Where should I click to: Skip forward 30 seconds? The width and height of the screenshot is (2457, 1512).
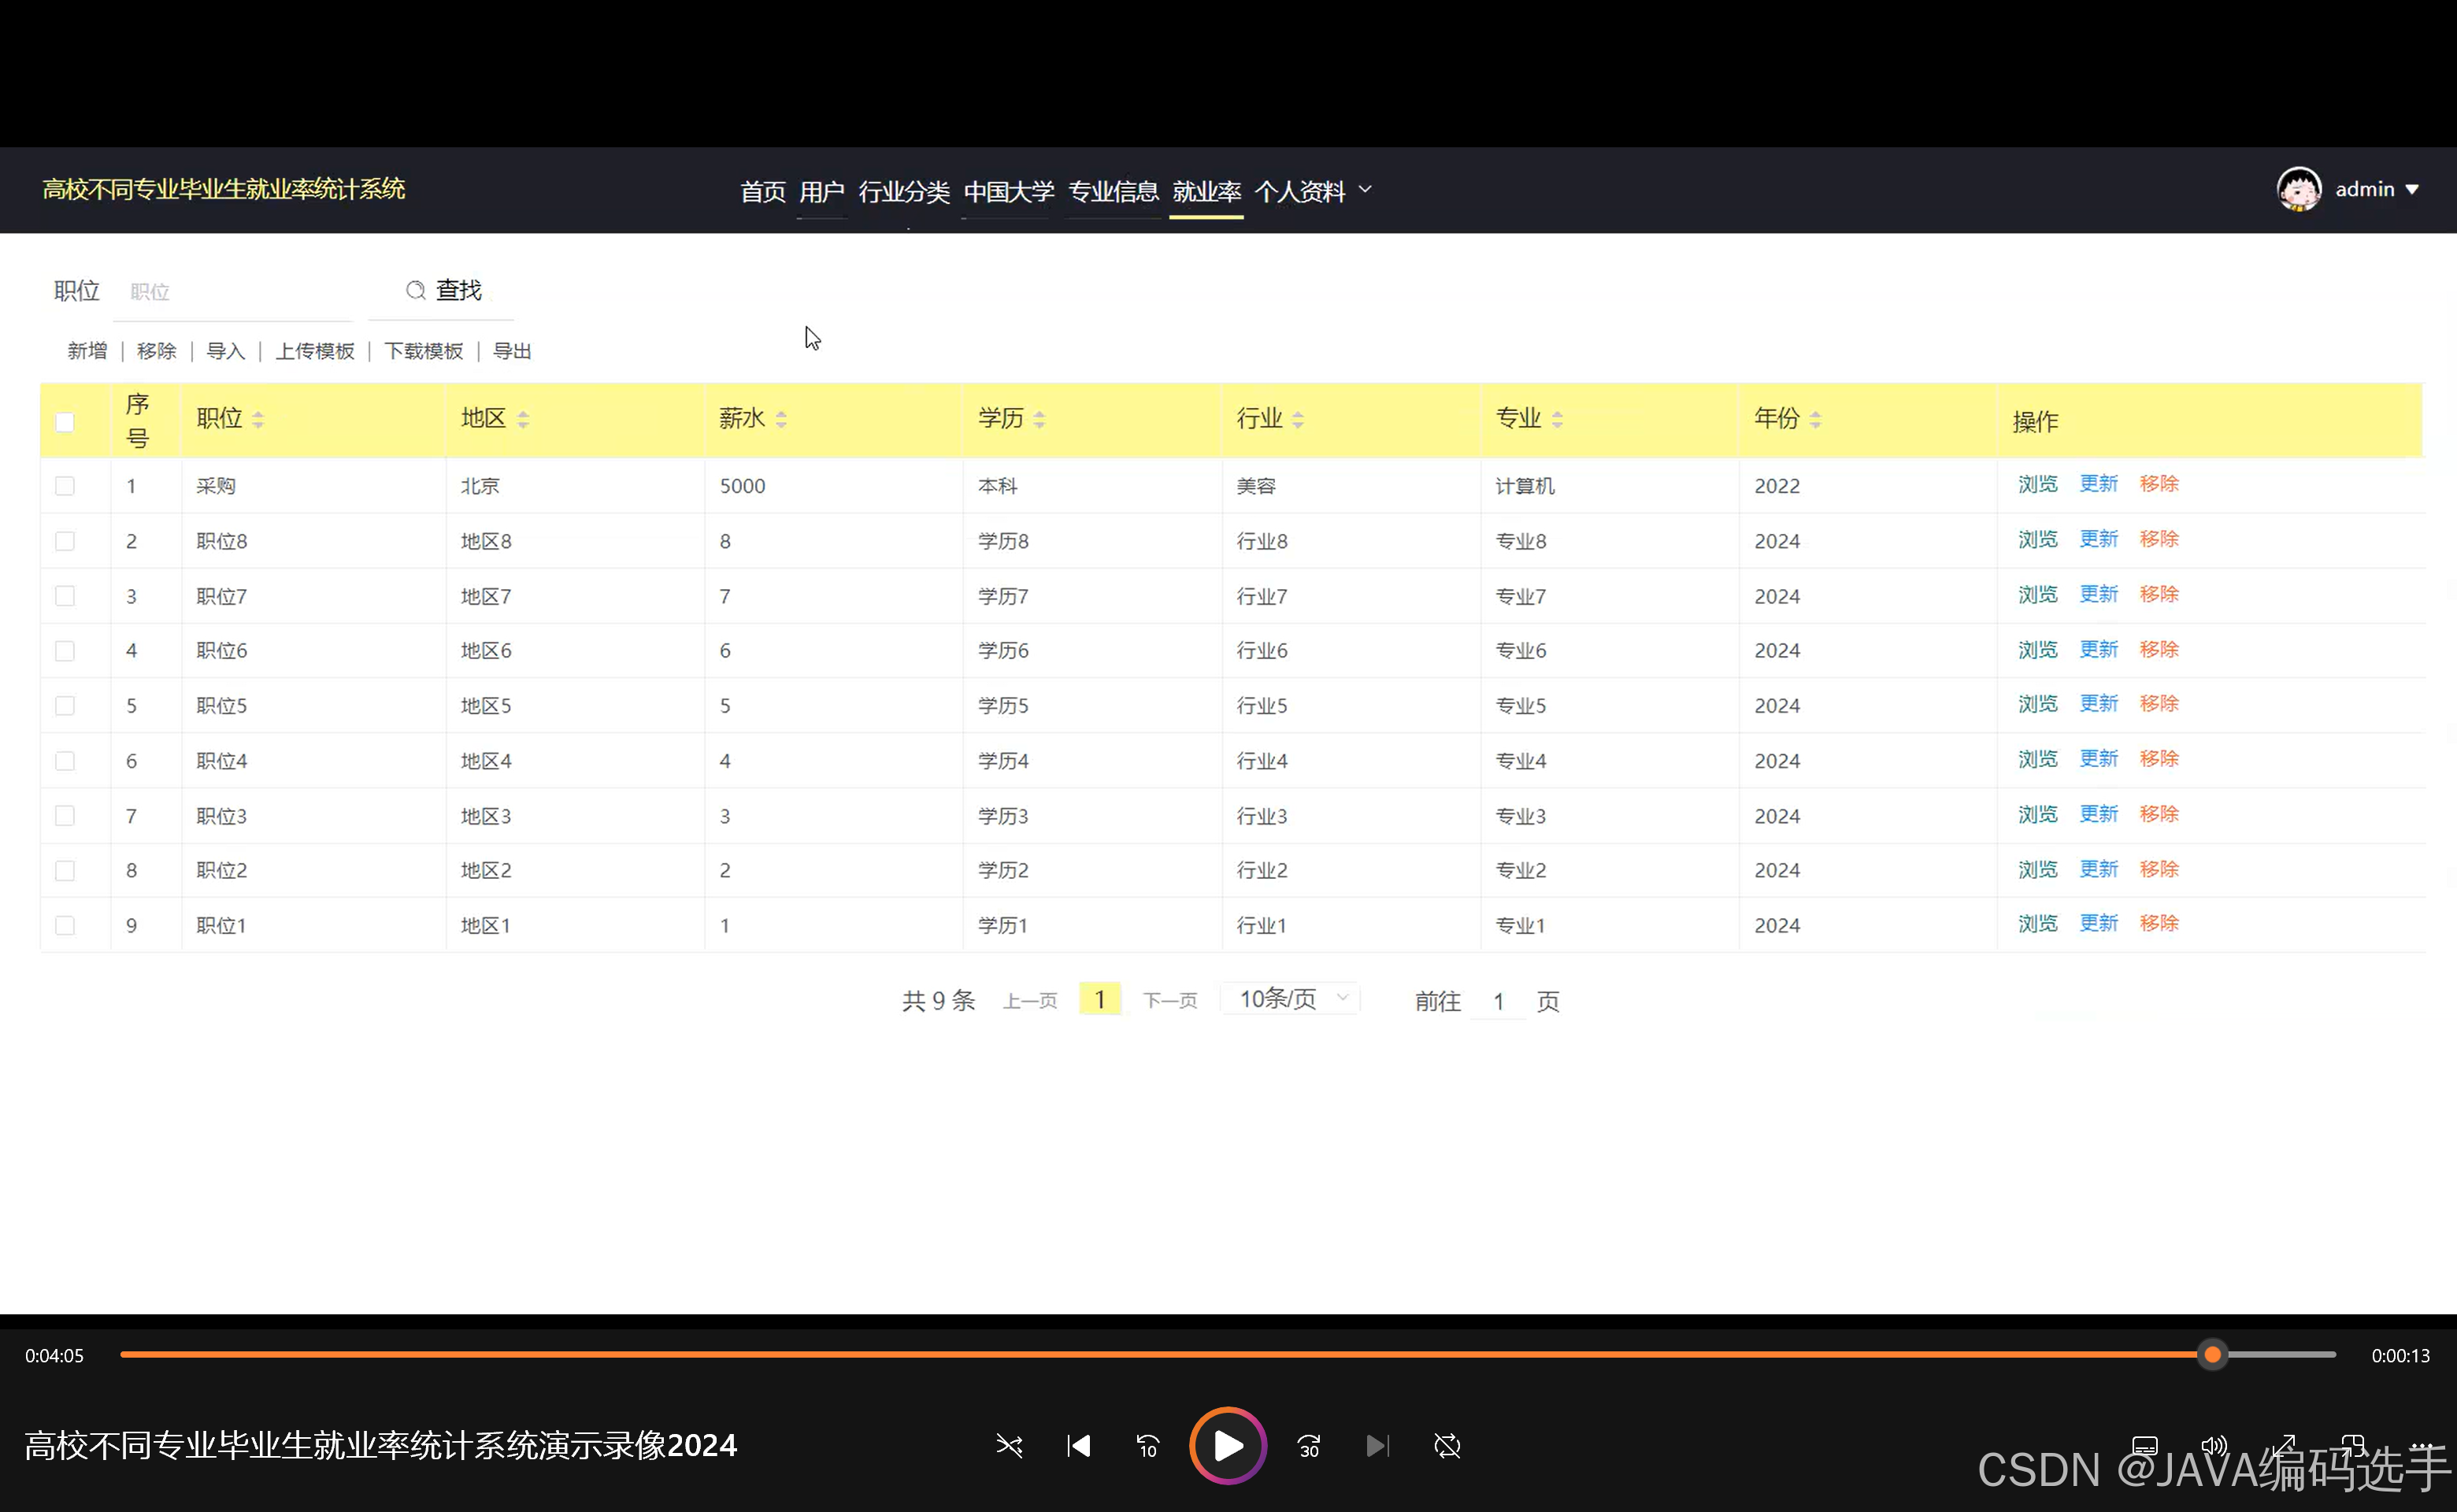tap(1308, 1446)
